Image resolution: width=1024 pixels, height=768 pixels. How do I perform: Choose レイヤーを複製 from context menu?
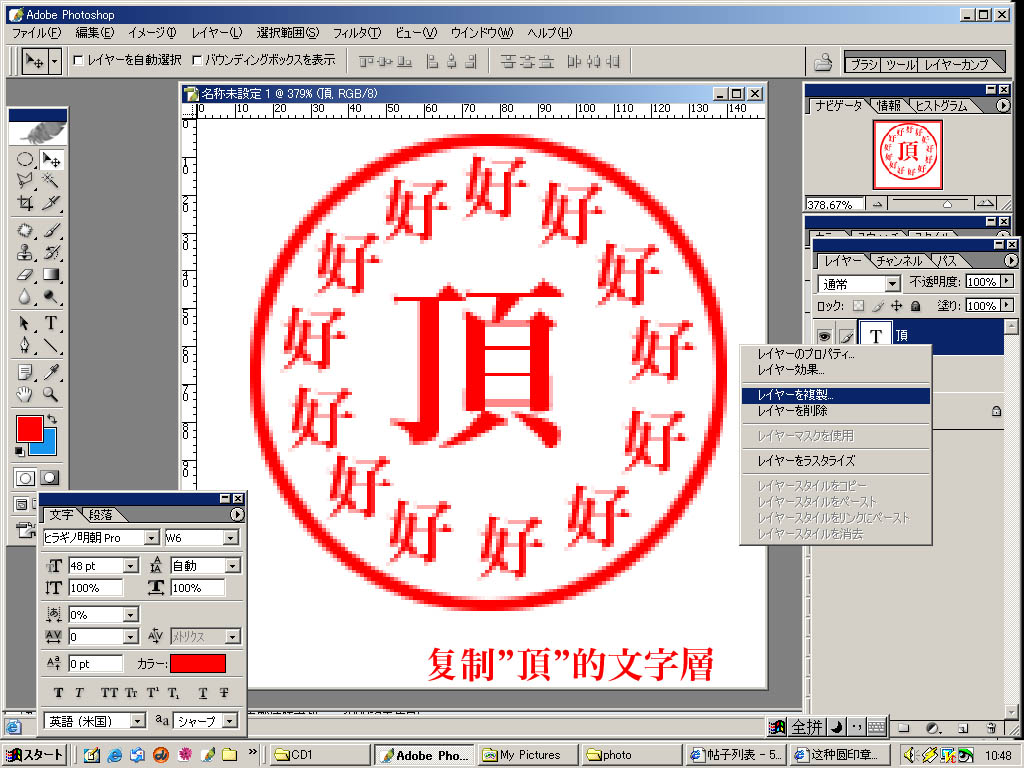(835, 395)
